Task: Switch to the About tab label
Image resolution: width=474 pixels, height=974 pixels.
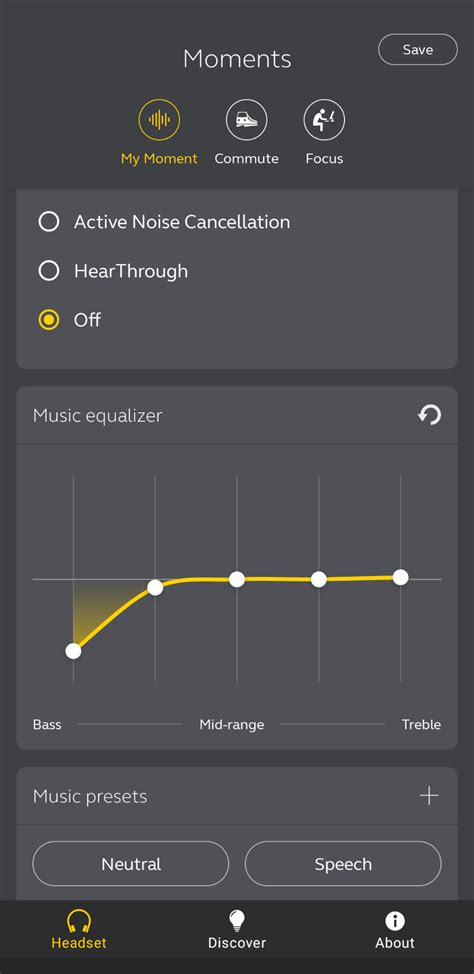Action: click(394, 943)
